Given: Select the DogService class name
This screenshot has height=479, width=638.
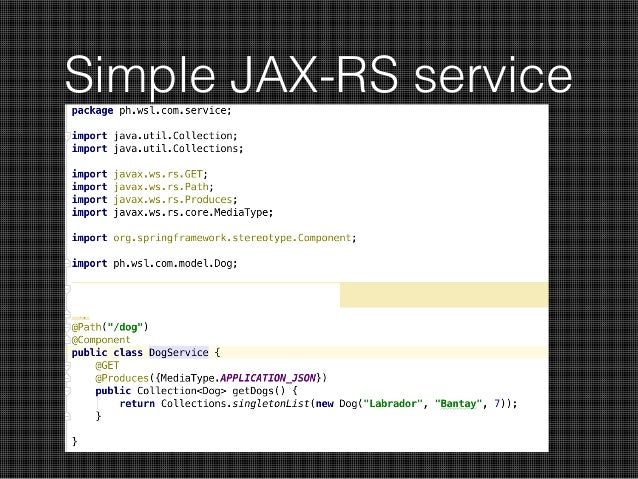Looking at the screenshot, I should [179, 352].
